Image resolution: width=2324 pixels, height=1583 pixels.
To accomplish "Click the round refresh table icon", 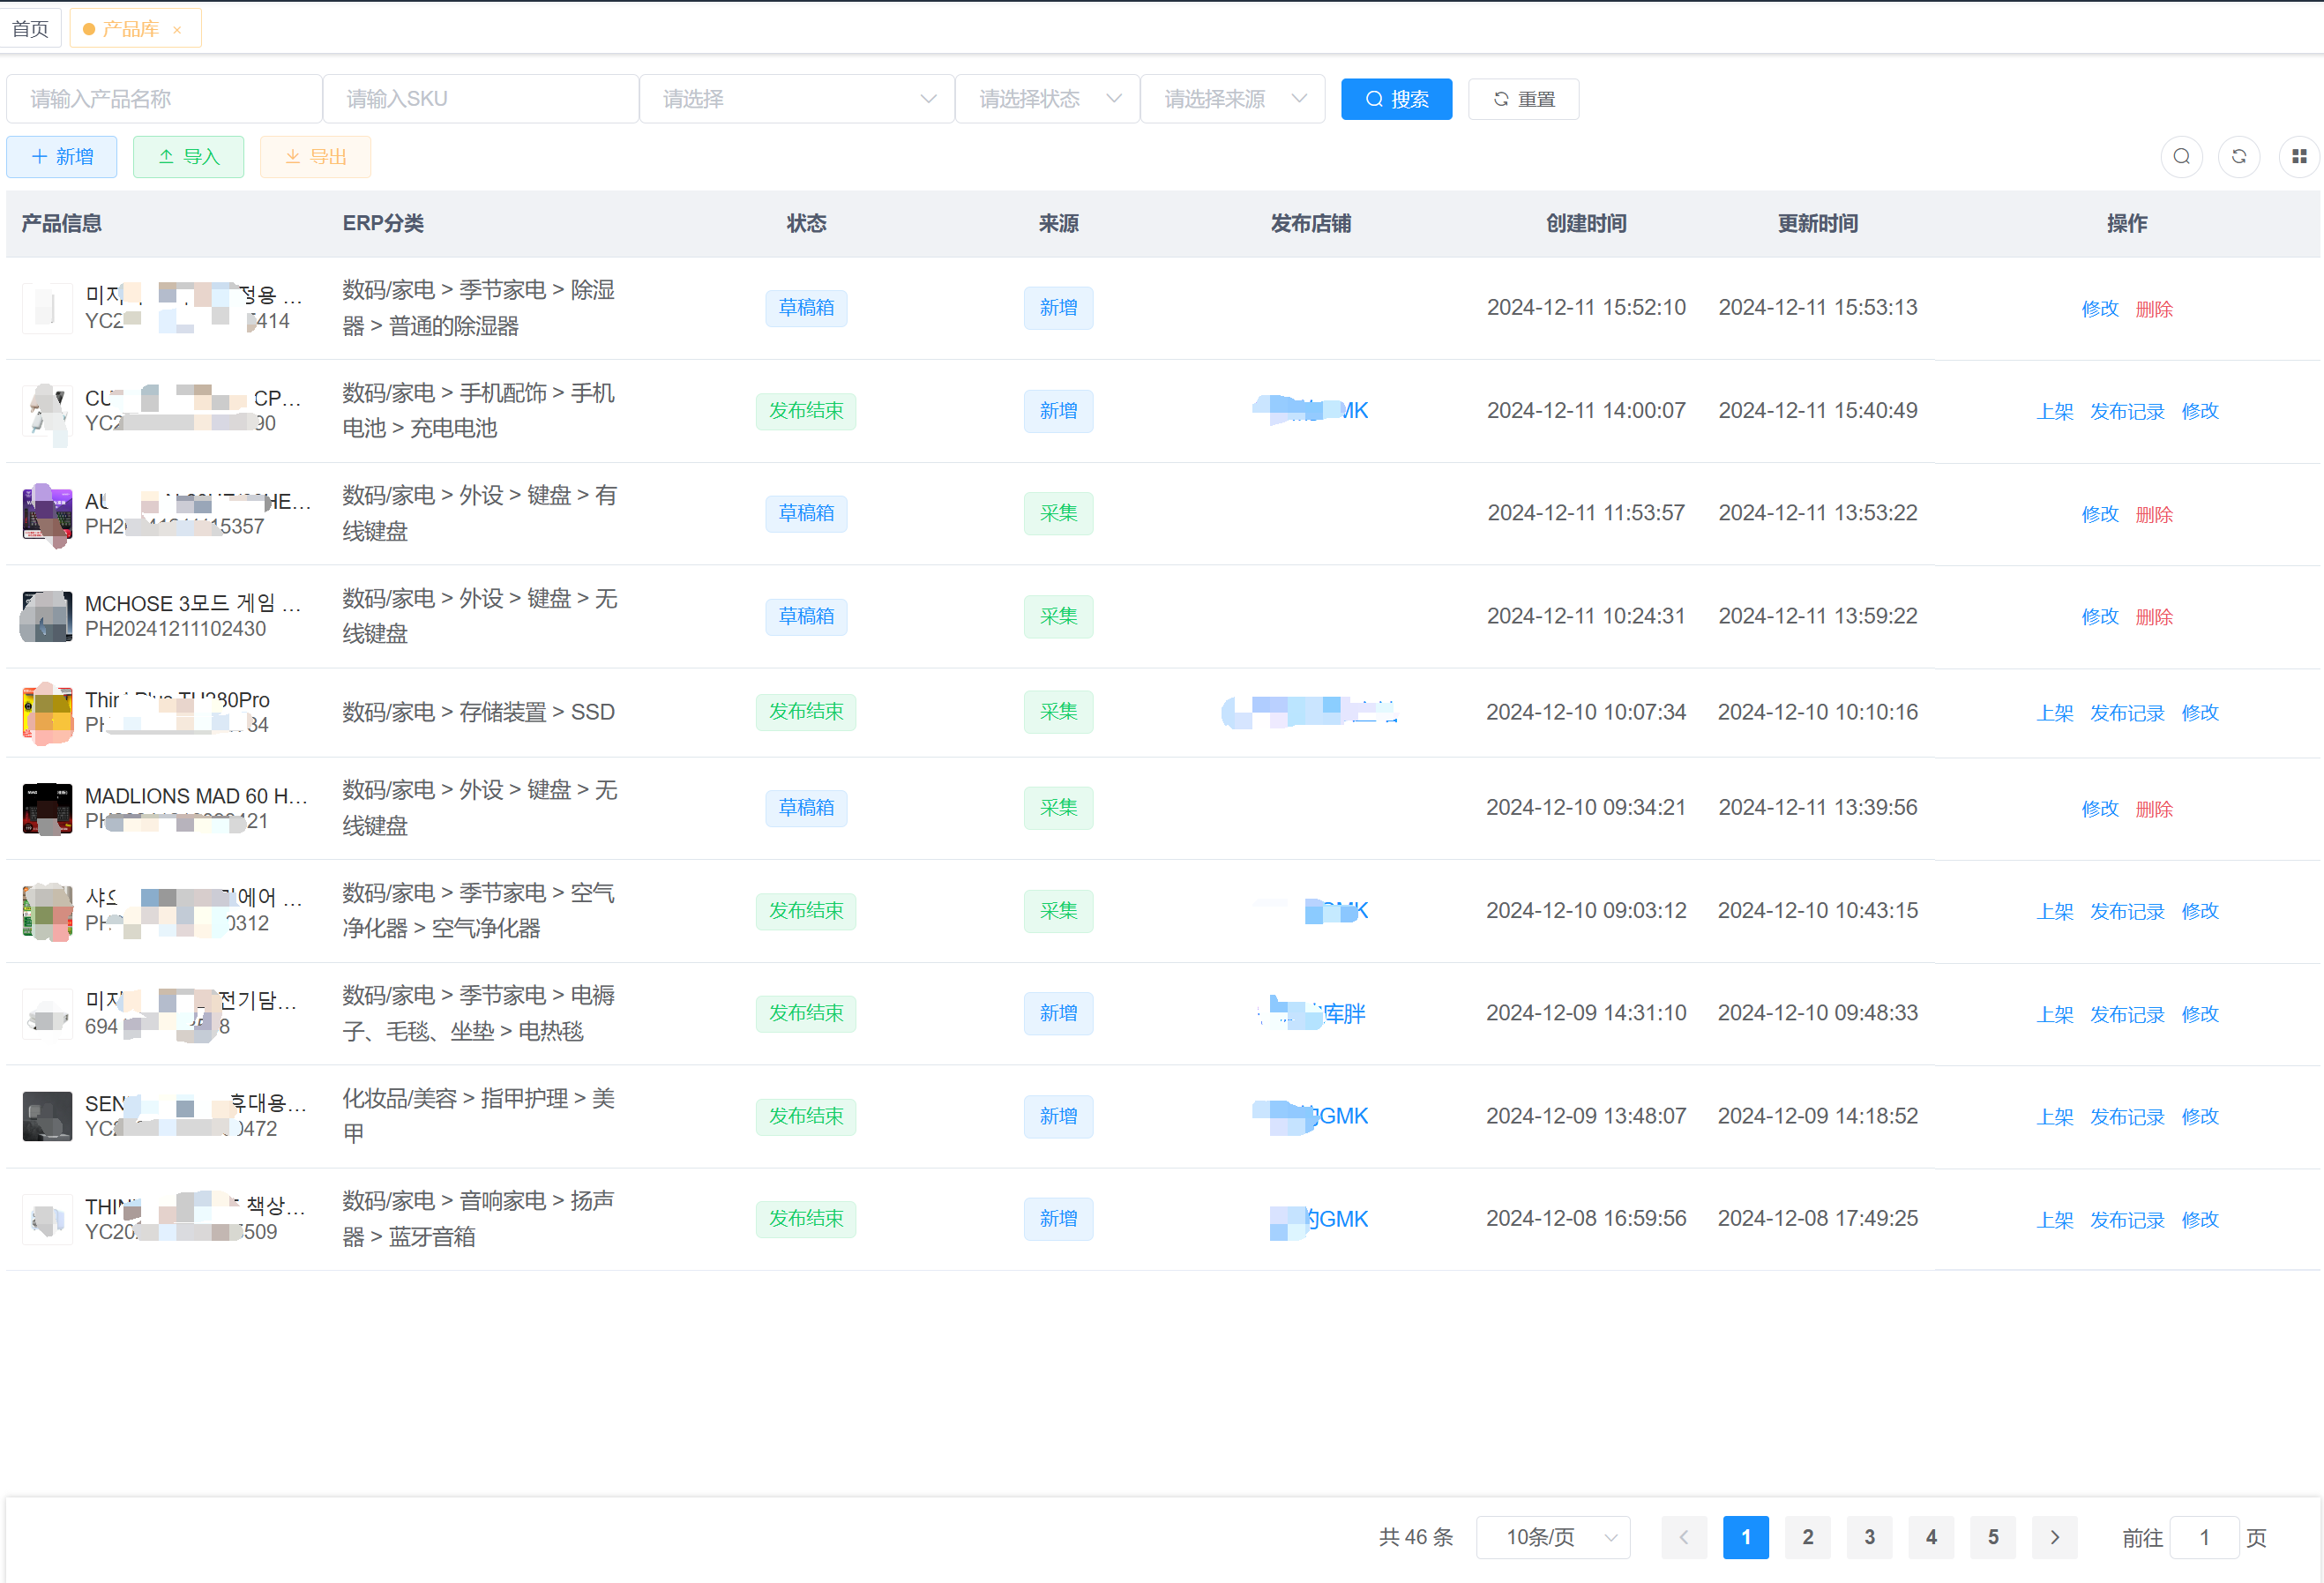I will [2238, 157].
